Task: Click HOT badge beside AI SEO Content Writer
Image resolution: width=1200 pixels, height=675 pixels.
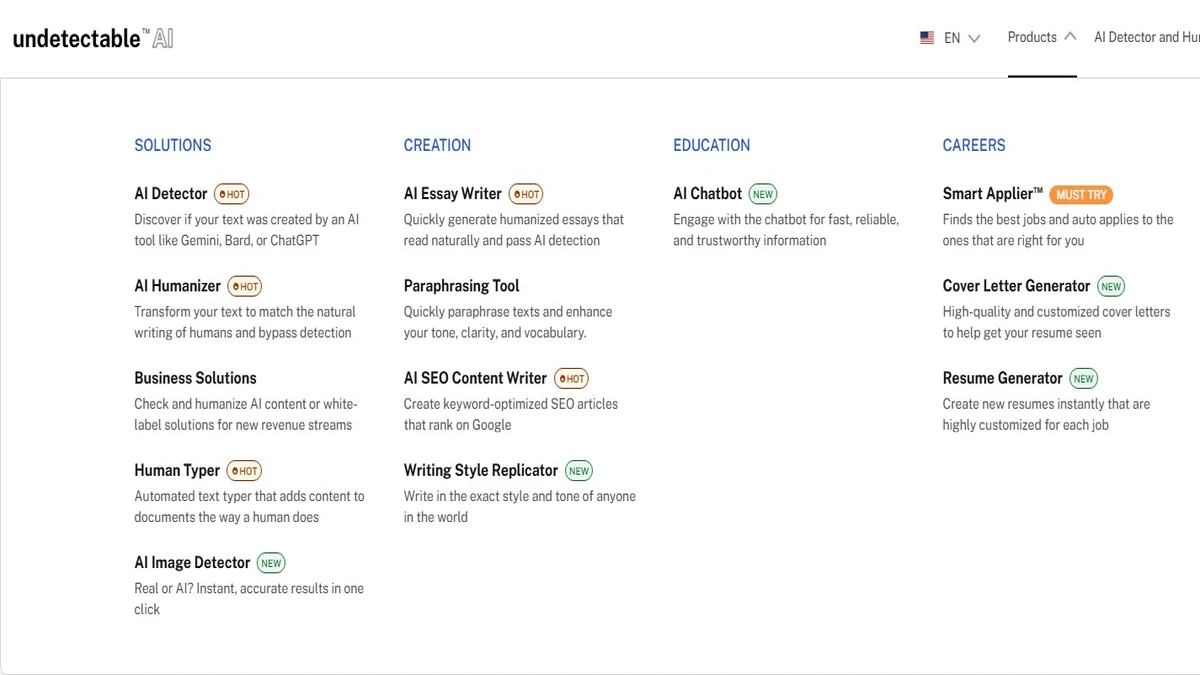Action: click(571, 378)
